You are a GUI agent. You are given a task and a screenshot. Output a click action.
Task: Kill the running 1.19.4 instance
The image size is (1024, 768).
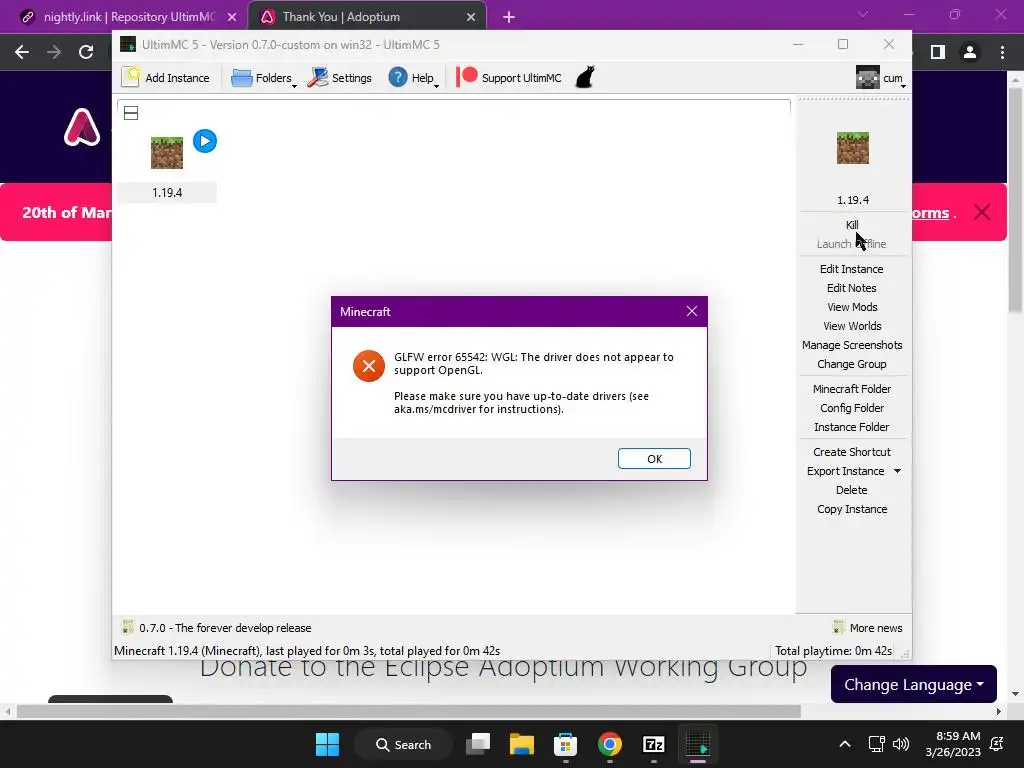pyautogui.click(x=852, y=225)
